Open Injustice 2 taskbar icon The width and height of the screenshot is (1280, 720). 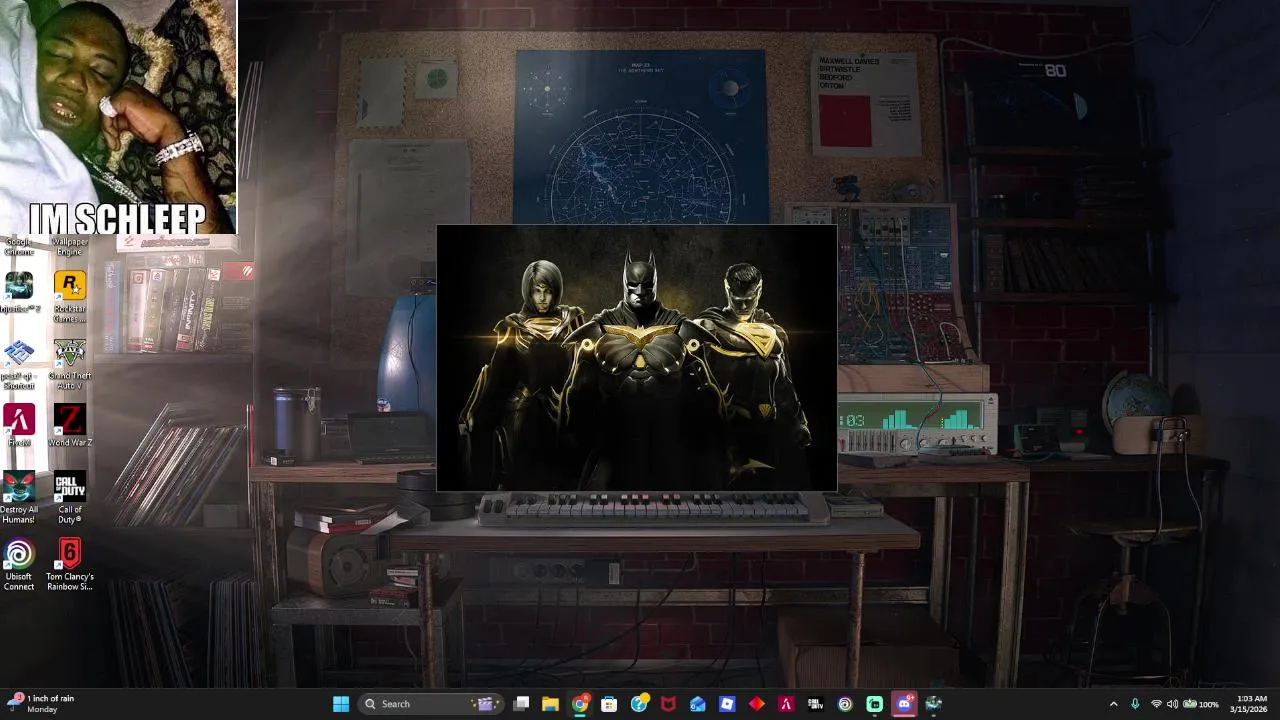934,704
